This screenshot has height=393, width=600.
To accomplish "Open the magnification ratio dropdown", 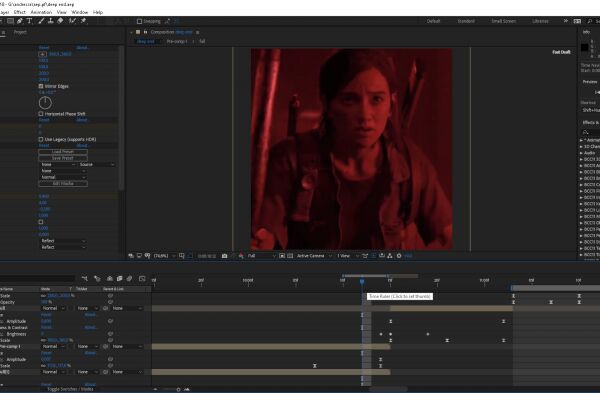I will point(165,256).
